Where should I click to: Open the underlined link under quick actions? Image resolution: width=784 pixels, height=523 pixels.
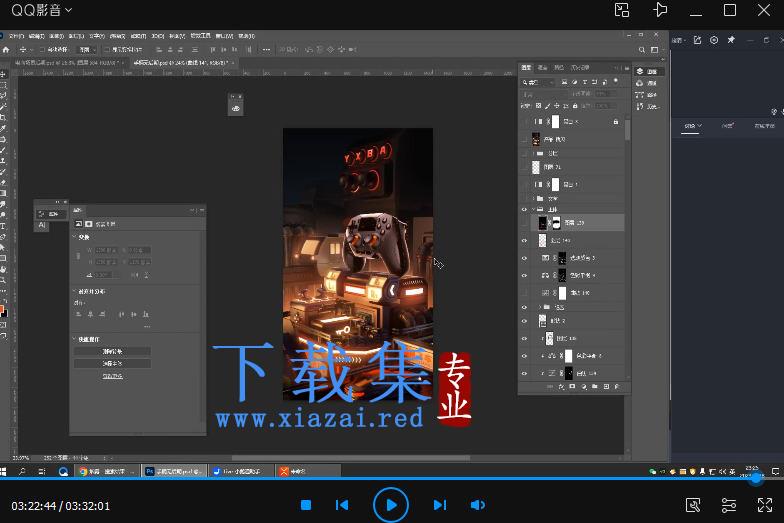112,376
